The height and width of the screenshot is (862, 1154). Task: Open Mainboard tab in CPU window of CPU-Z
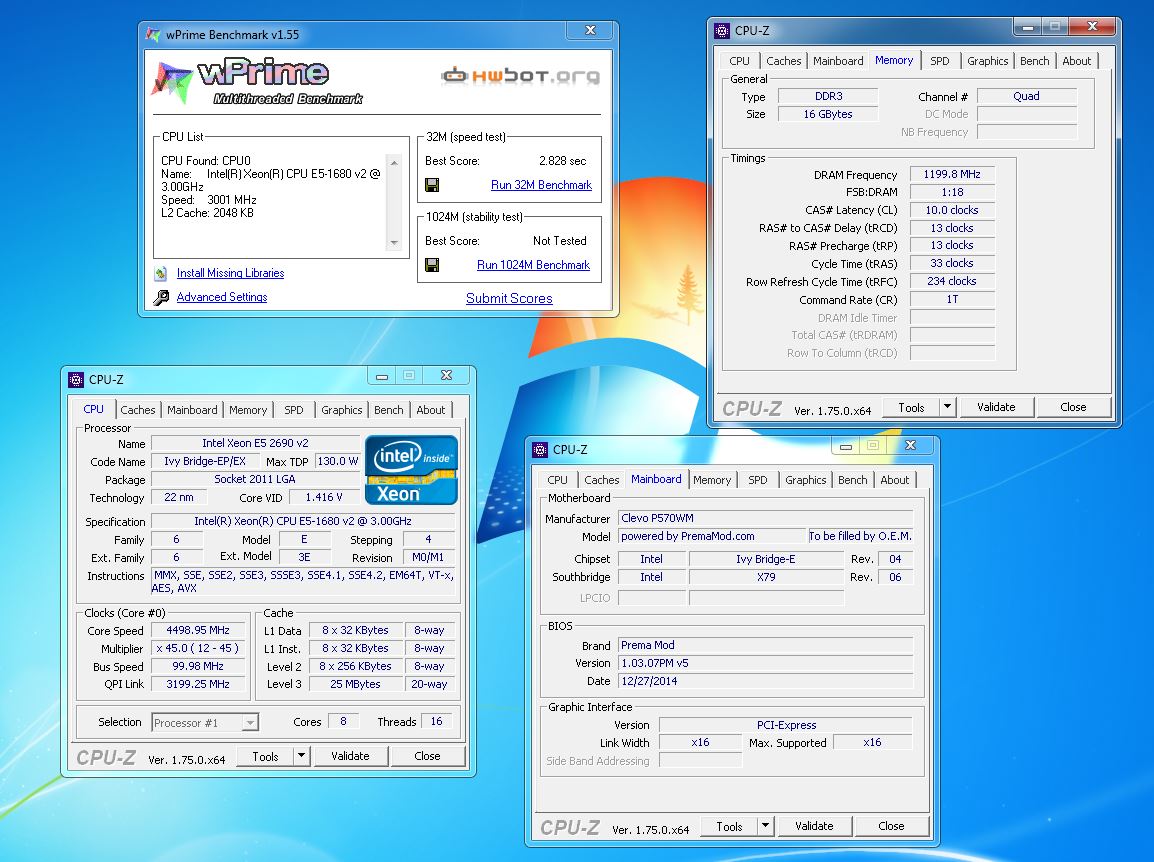pos(191,410)
